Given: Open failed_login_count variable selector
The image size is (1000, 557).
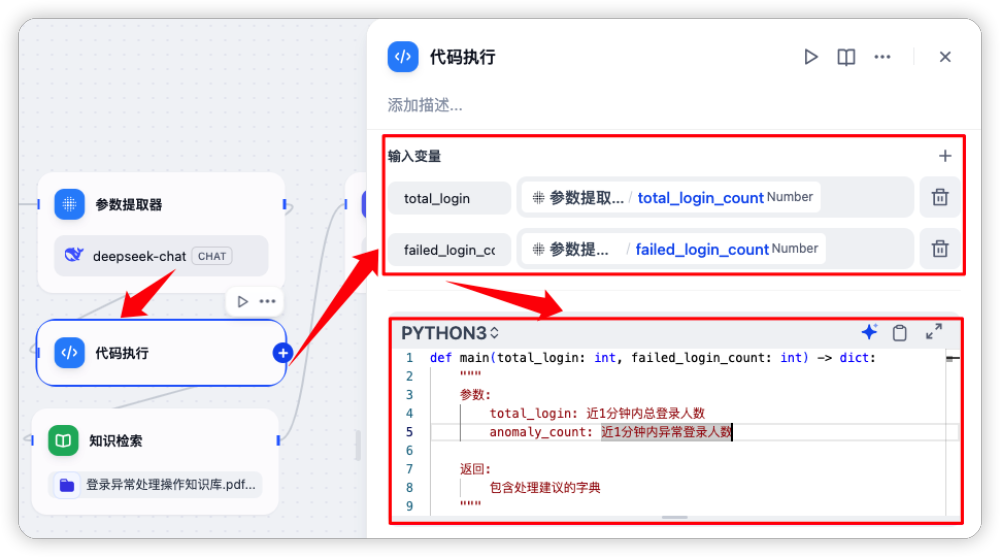Looking at the screenshot, I should click(x=715, y=249).
